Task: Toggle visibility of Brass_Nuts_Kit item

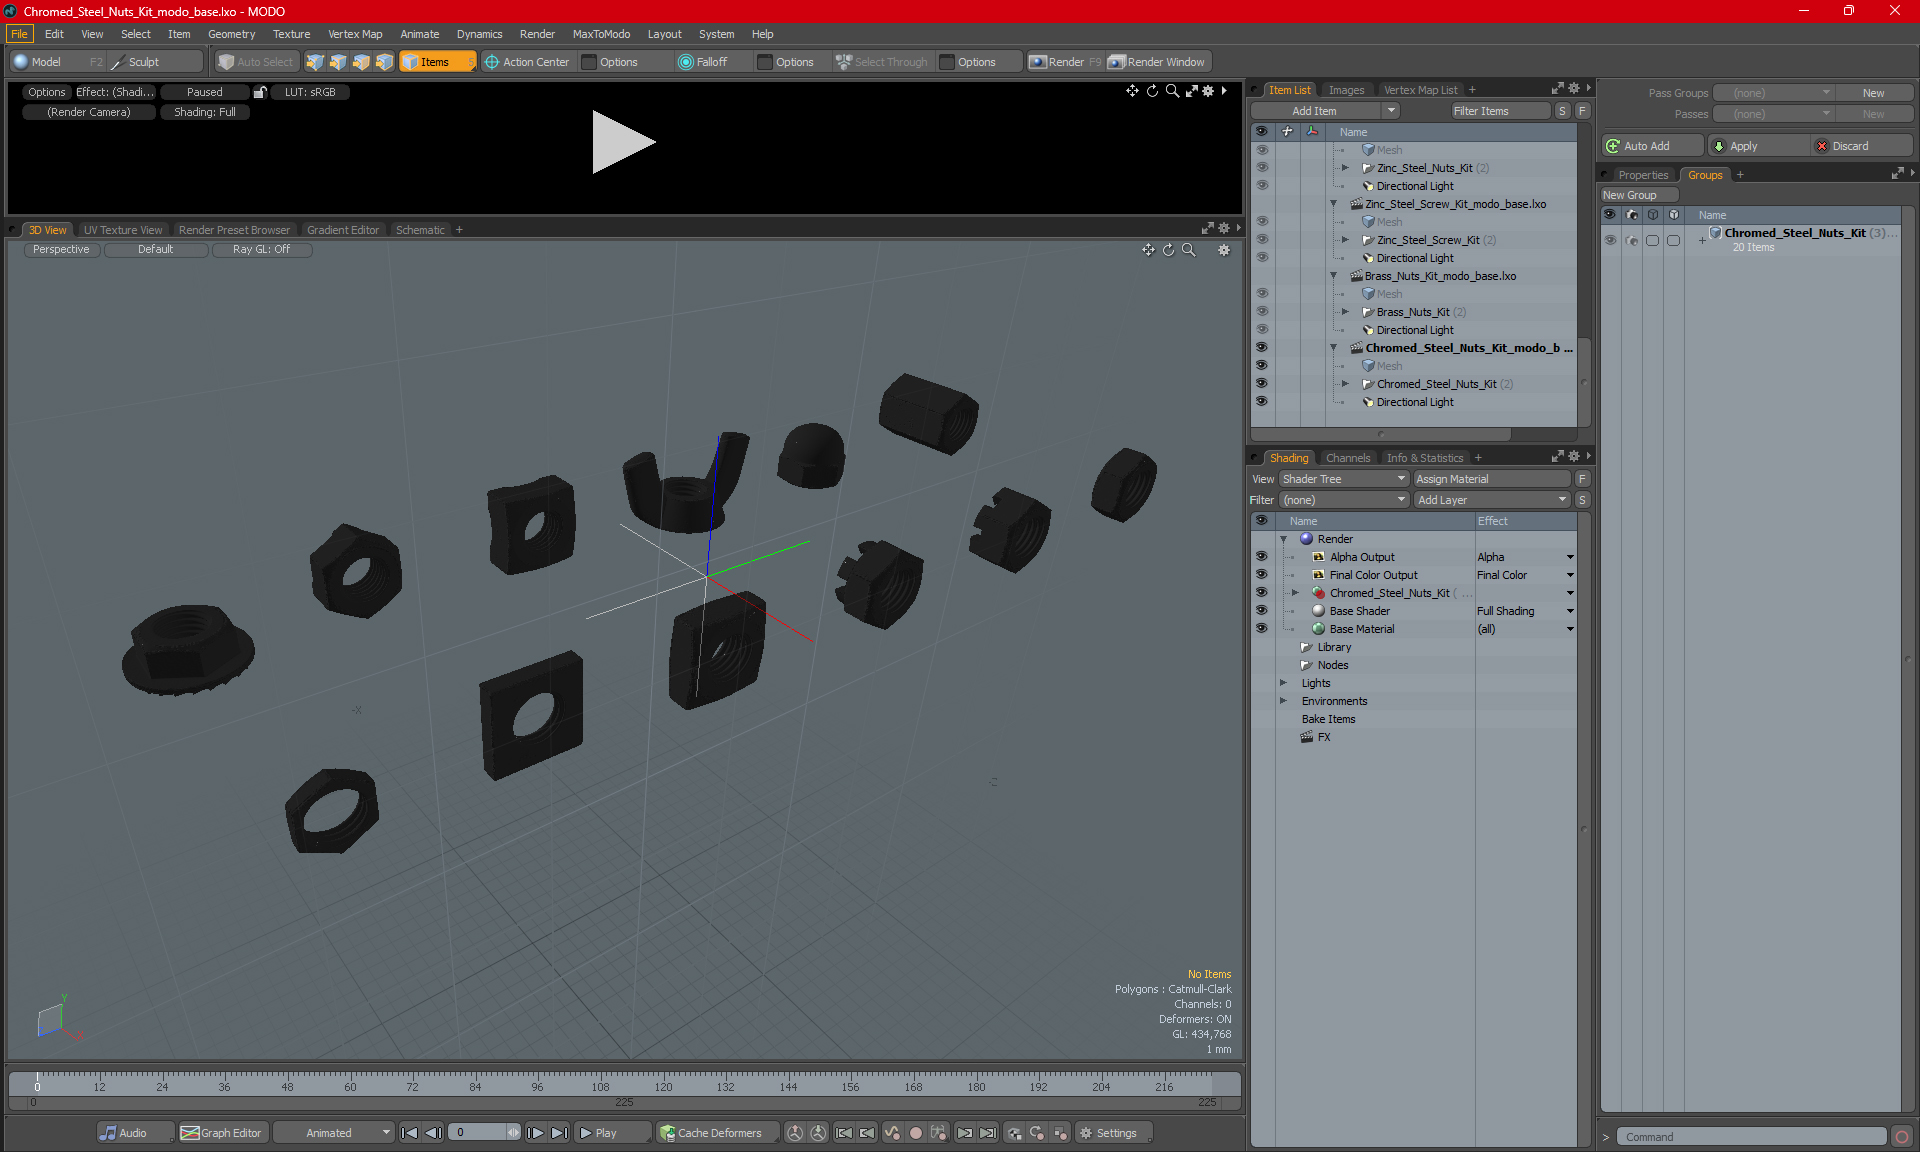Action: pos(1261,312)
